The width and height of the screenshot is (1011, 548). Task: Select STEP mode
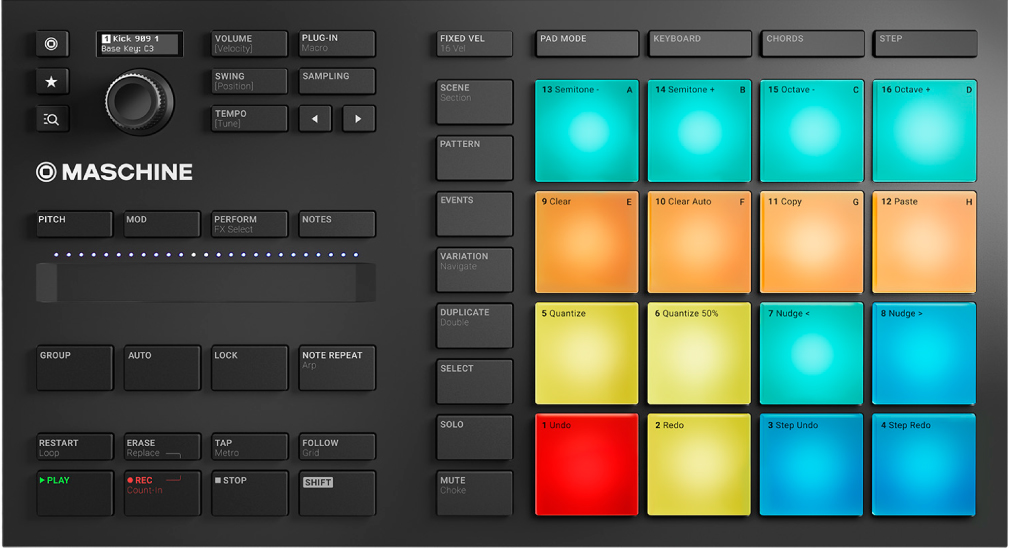coord(924,44)
